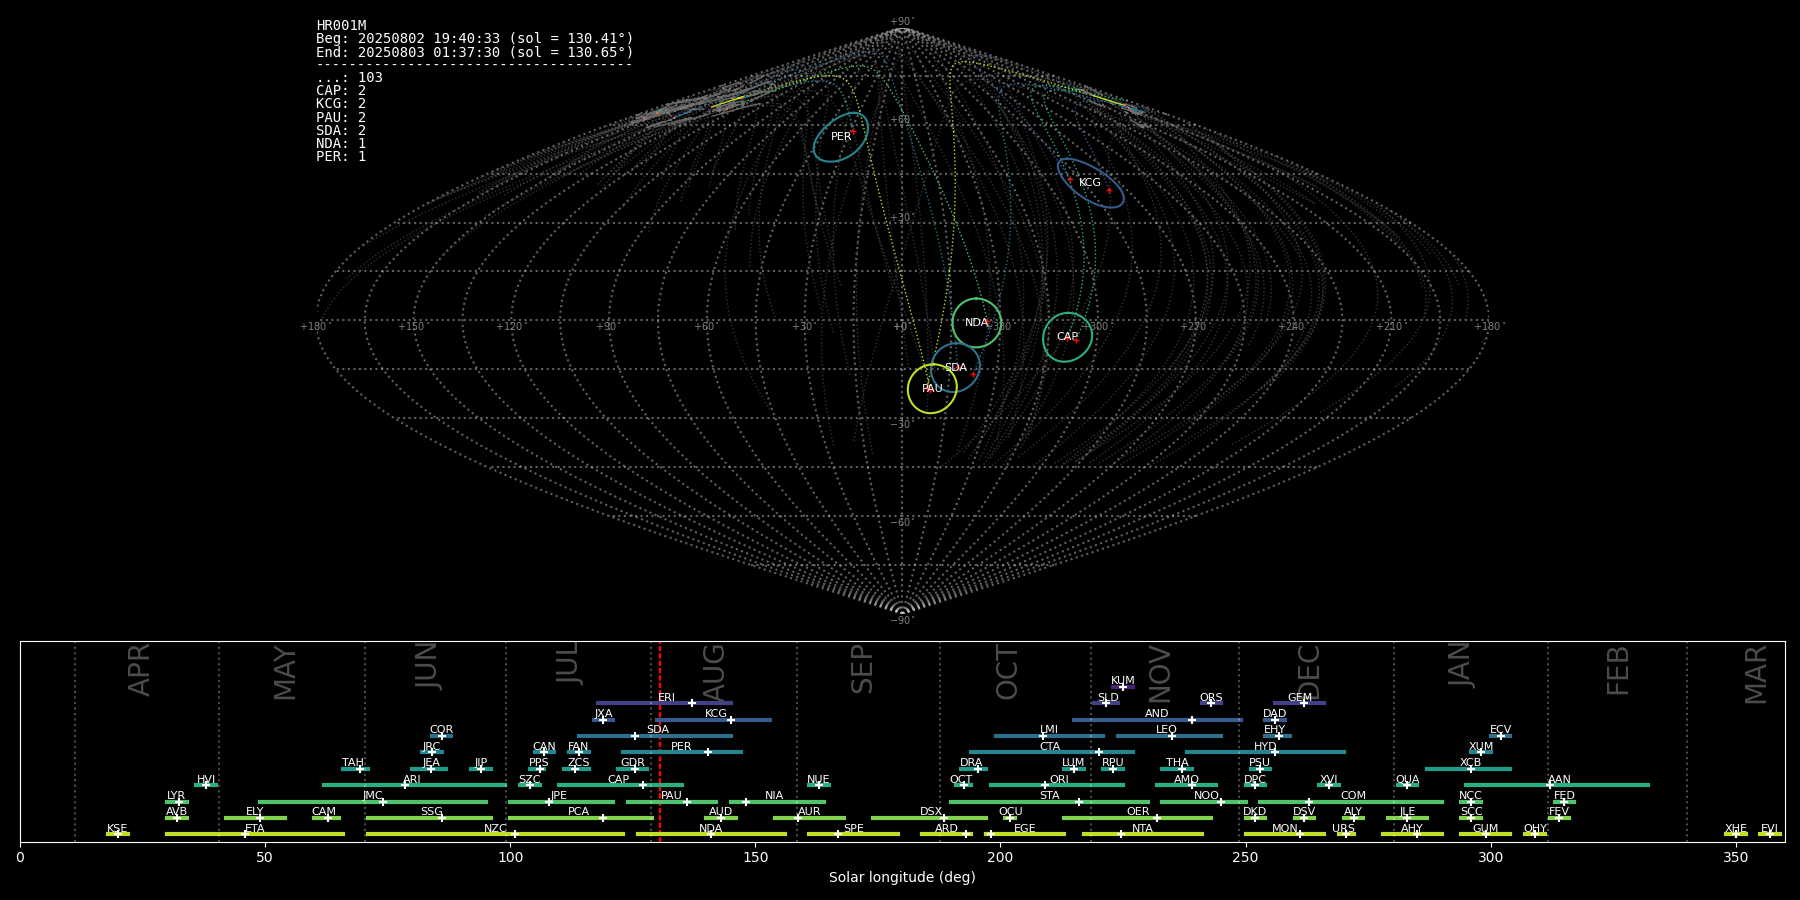Select the 'Beg: 20250802 19:40:33' line

coord(475,39)
